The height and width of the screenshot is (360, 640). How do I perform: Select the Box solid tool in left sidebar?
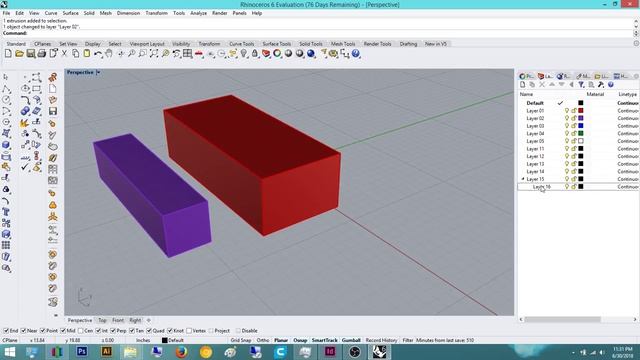6,144
